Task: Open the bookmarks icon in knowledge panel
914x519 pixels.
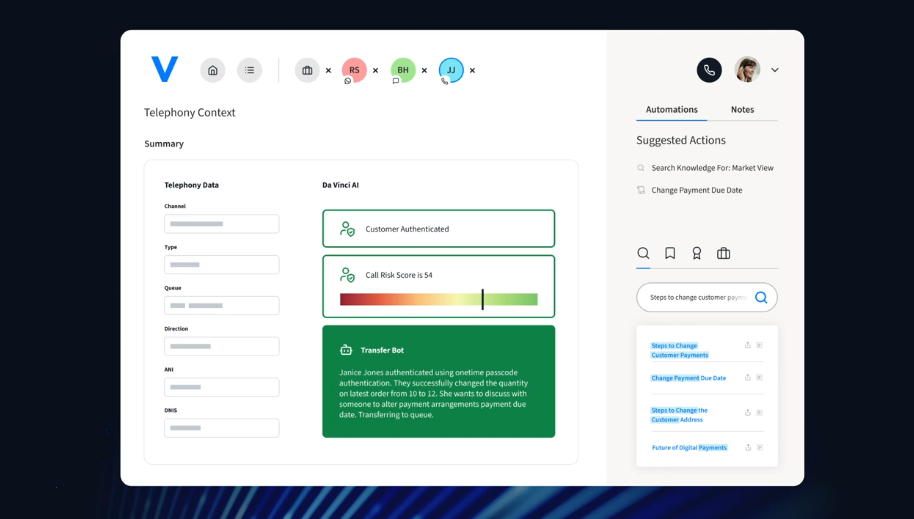Action: pos(670,254)
